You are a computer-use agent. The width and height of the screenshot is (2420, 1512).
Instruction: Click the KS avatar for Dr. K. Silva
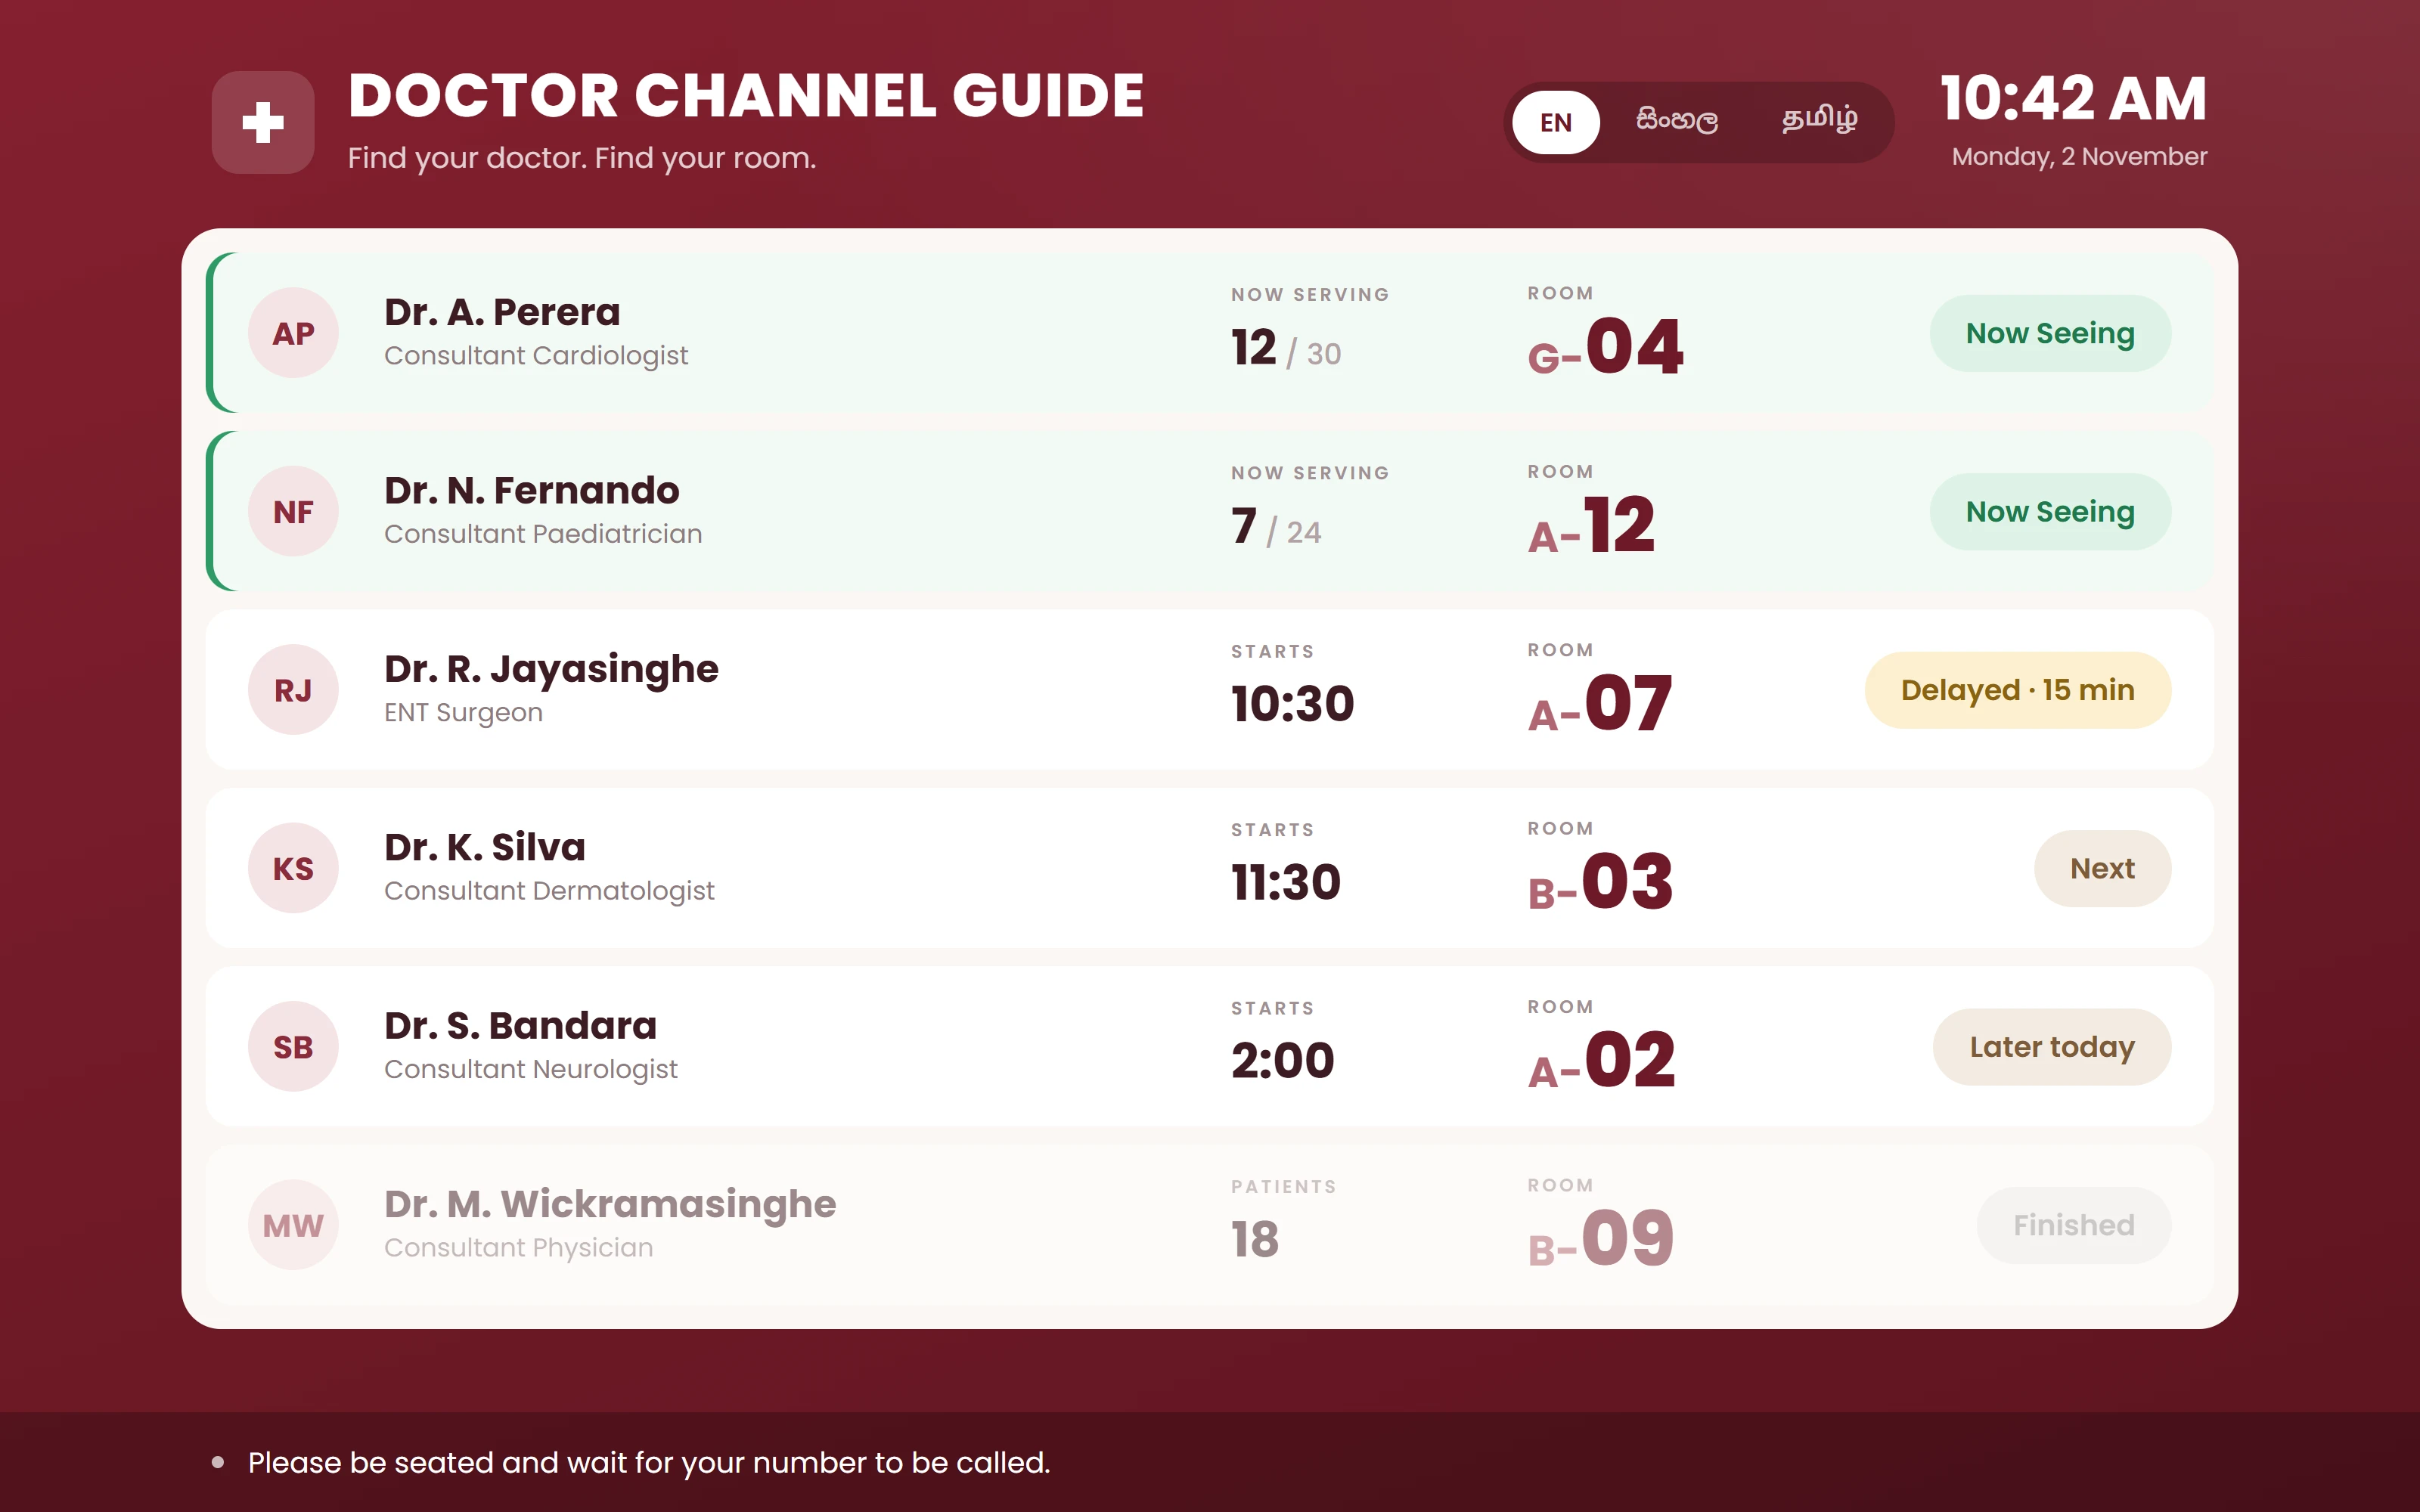(x=293, y=868)
